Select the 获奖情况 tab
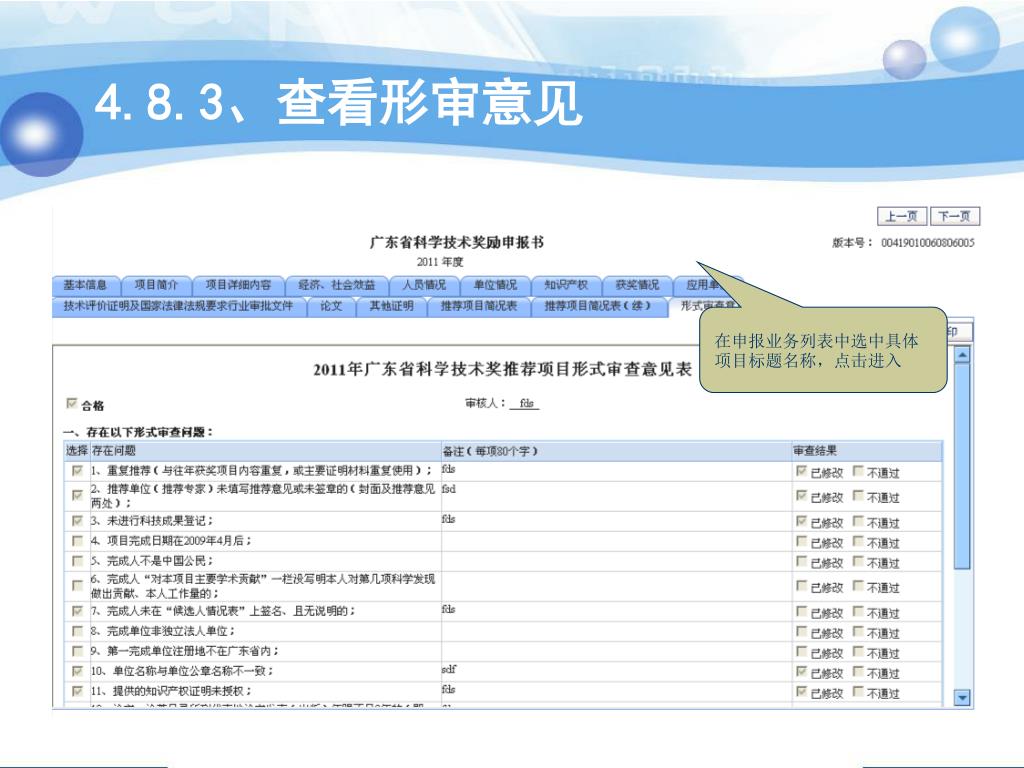Screen dimensions: 1024x768 point(637,285)
